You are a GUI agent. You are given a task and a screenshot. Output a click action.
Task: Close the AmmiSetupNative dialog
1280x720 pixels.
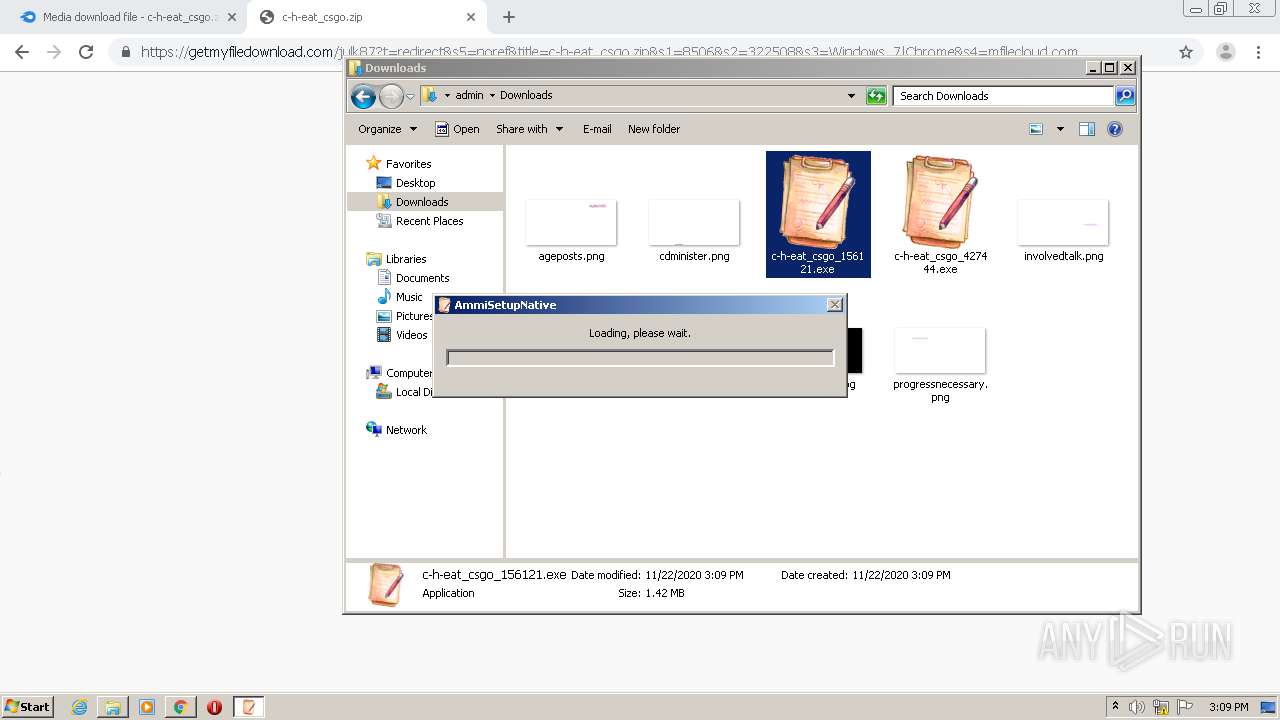pyautogui.click(x=835, y=305)
